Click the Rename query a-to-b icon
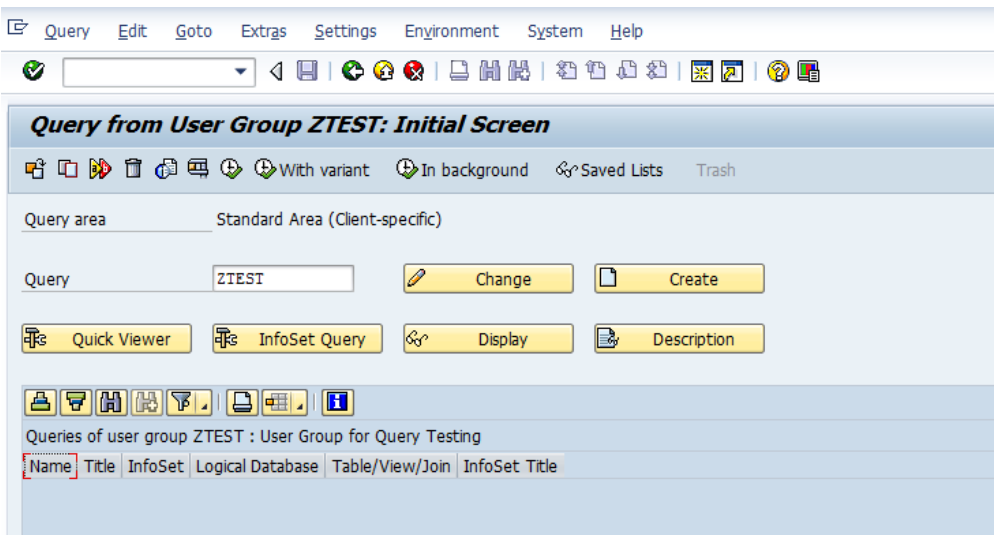 101,169
